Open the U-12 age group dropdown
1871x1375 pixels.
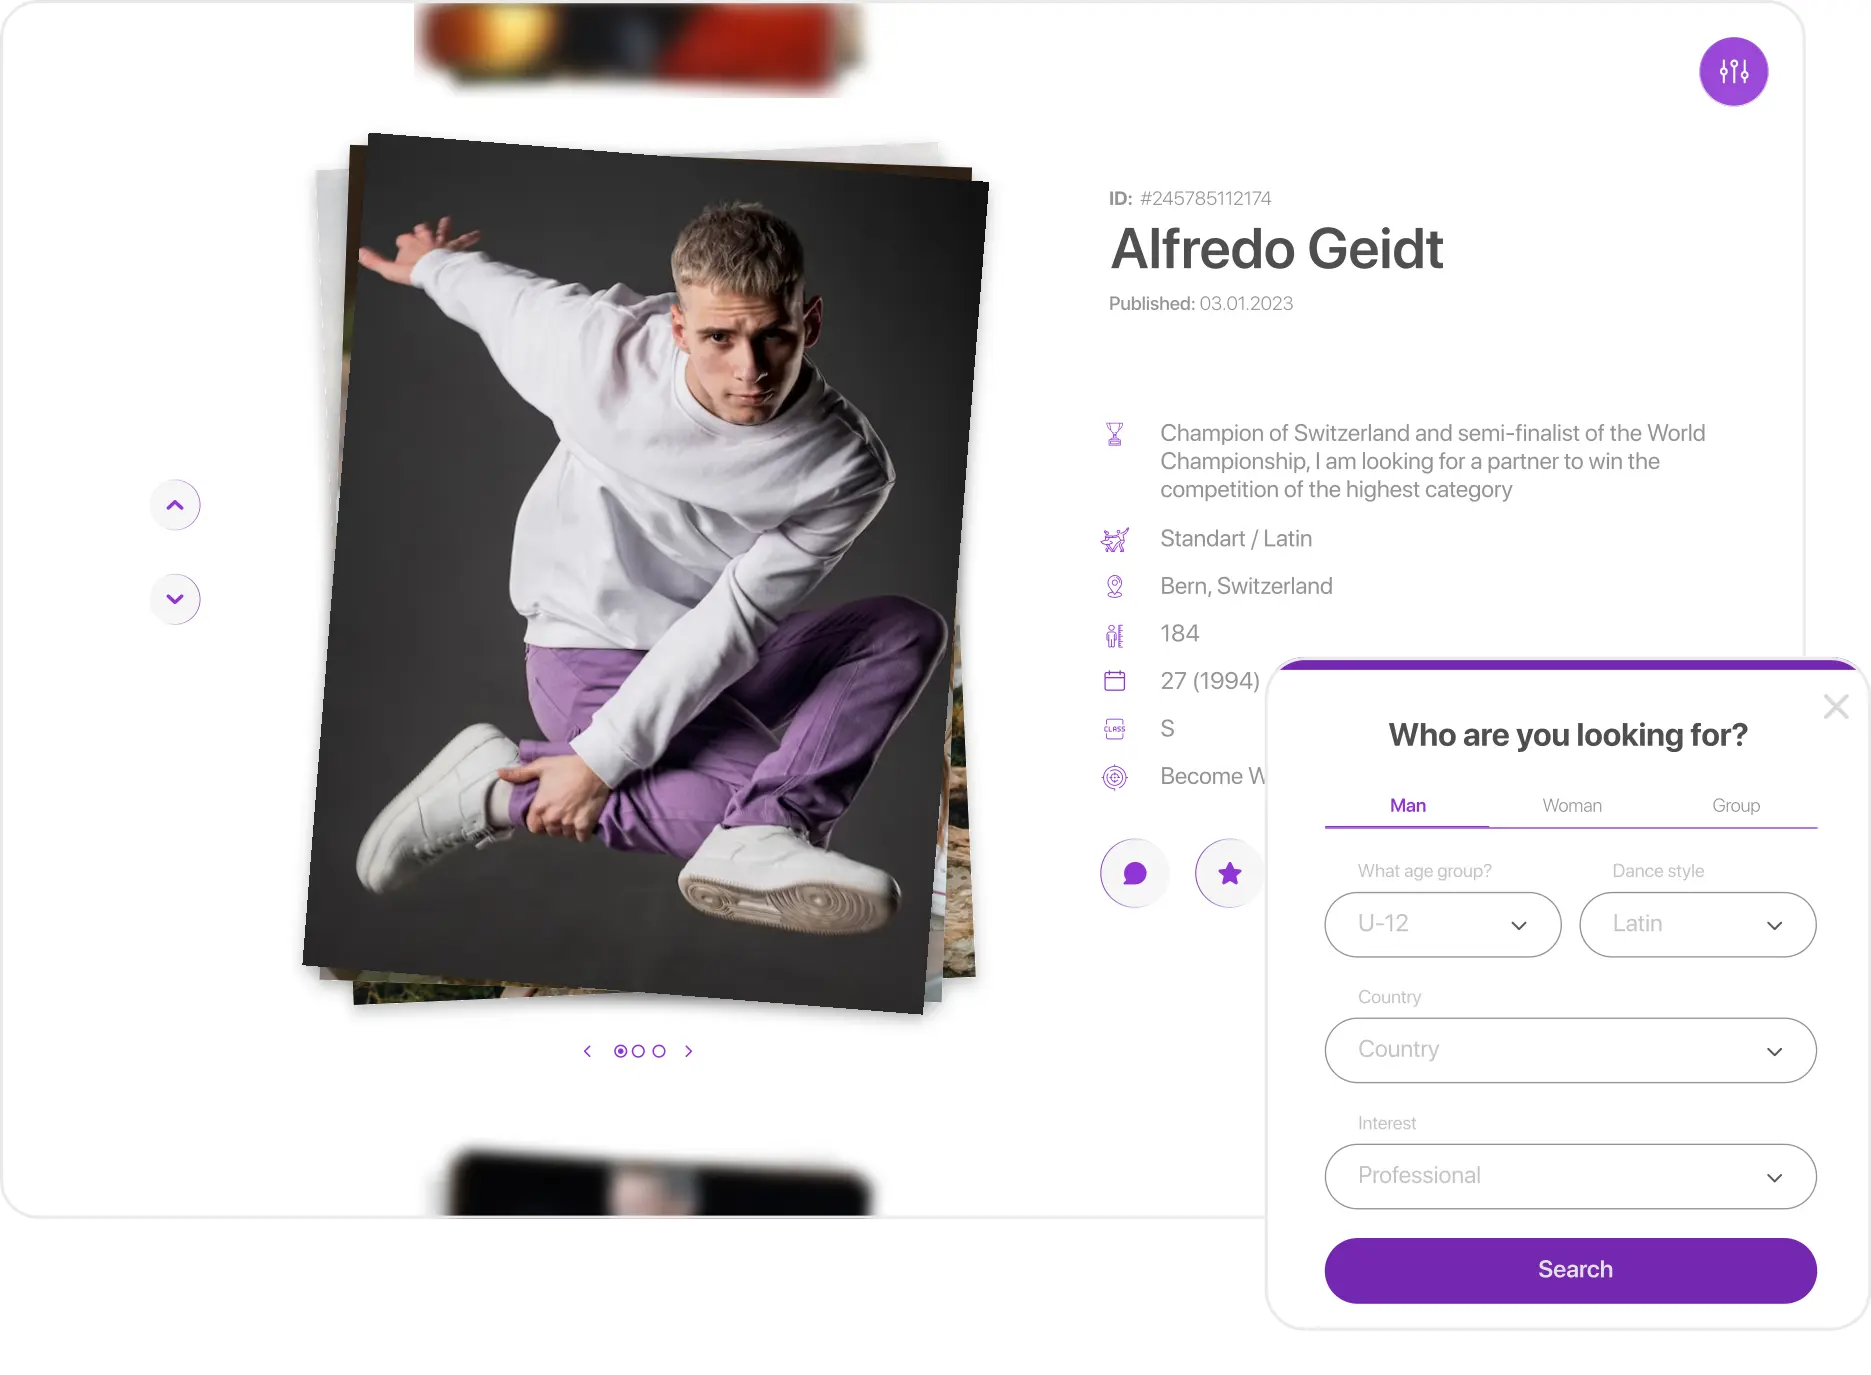pyautogui.click(x=1442, y=924)
